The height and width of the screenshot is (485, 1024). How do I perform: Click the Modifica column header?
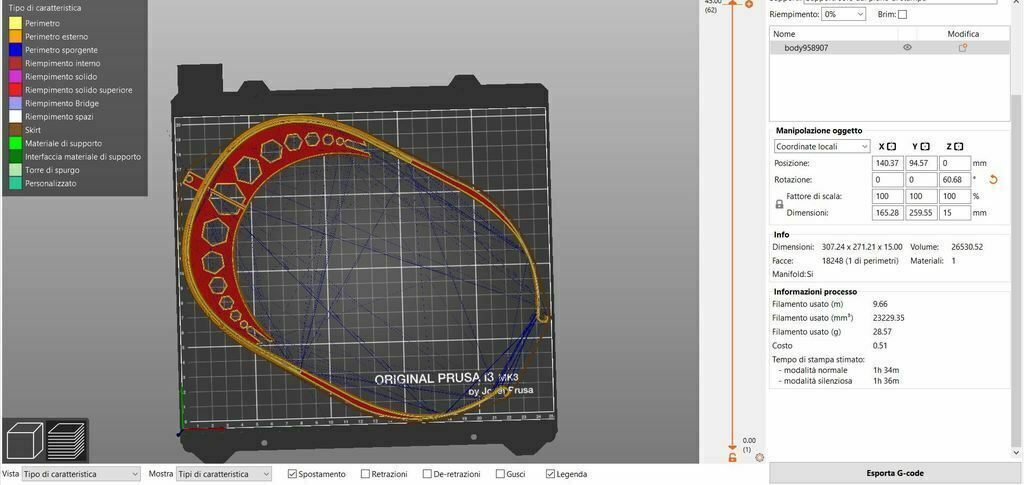coord(963,33)
